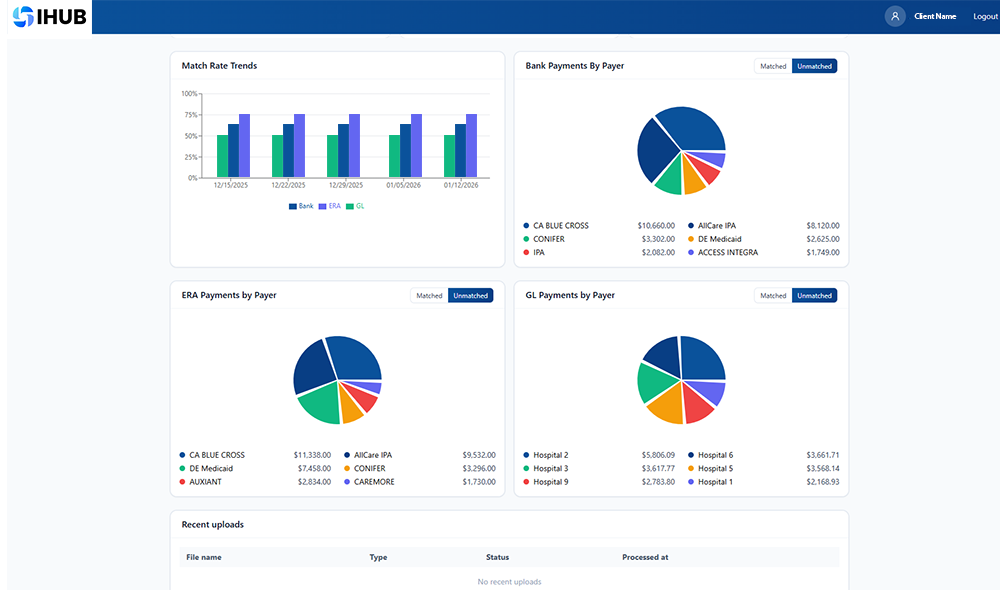Click the IHUB logo icon

(x=23, y=17)
